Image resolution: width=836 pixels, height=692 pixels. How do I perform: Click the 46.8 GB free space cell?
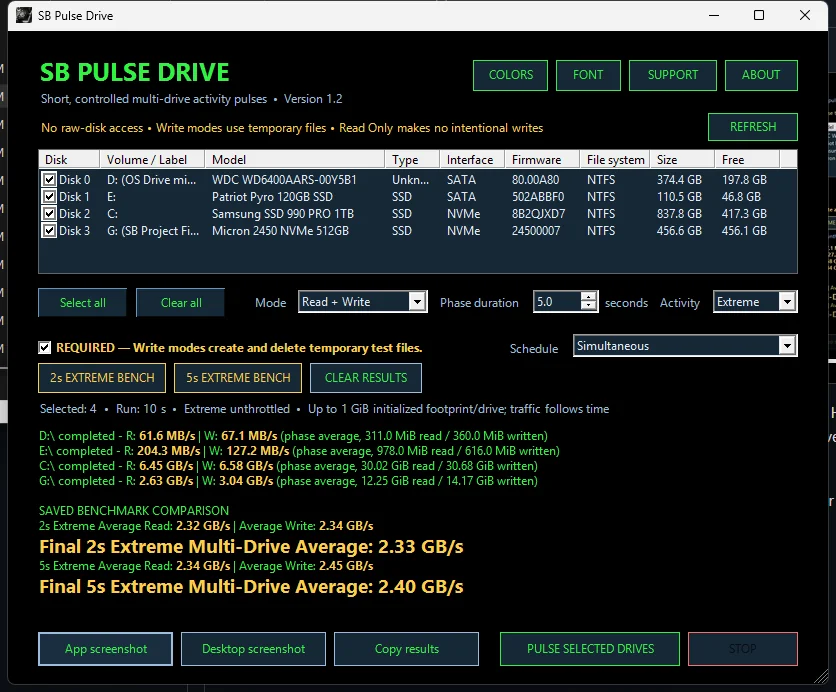coord(741,197)
